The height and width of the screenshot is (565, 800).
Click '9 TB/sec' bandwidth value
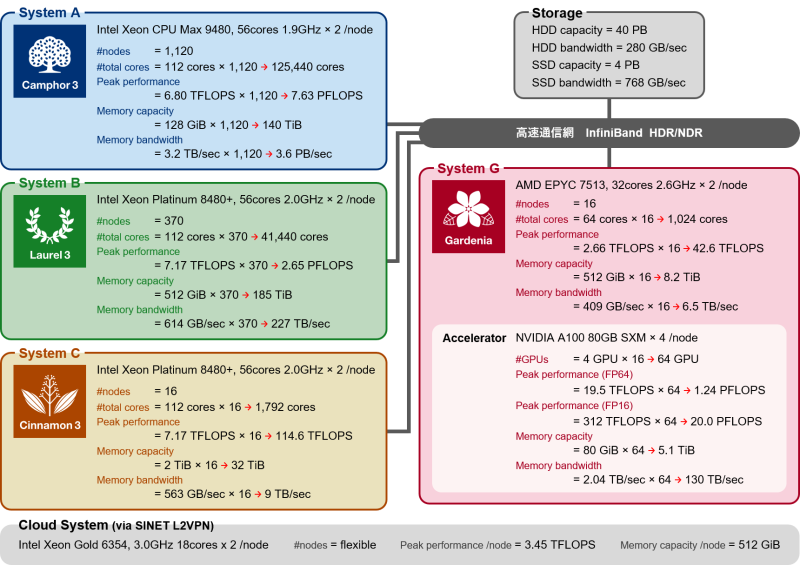[287, 494]
